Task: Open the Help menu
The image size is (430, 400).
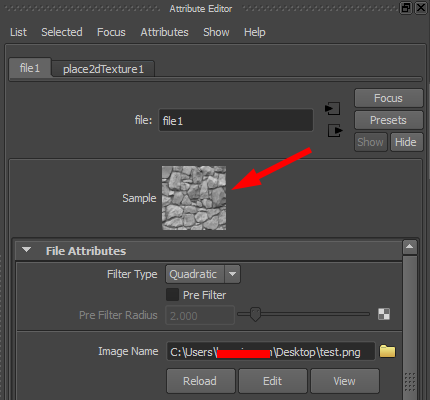Action: pos(255,32)
